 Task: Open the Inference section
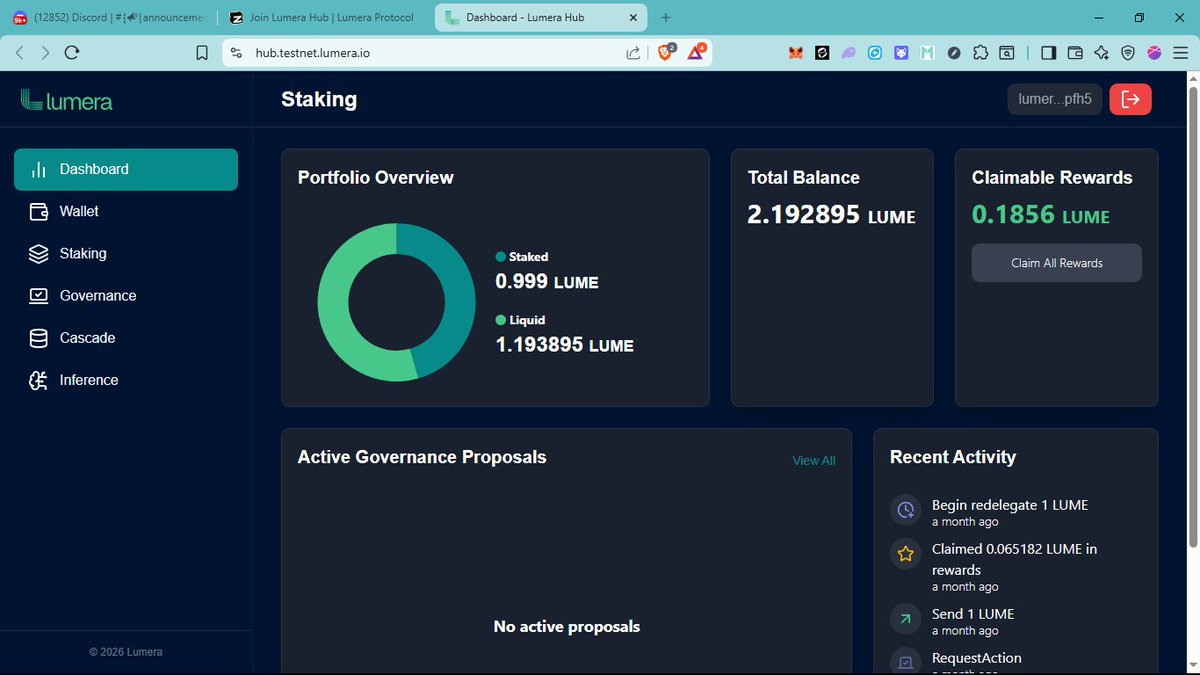pos(126,379)
